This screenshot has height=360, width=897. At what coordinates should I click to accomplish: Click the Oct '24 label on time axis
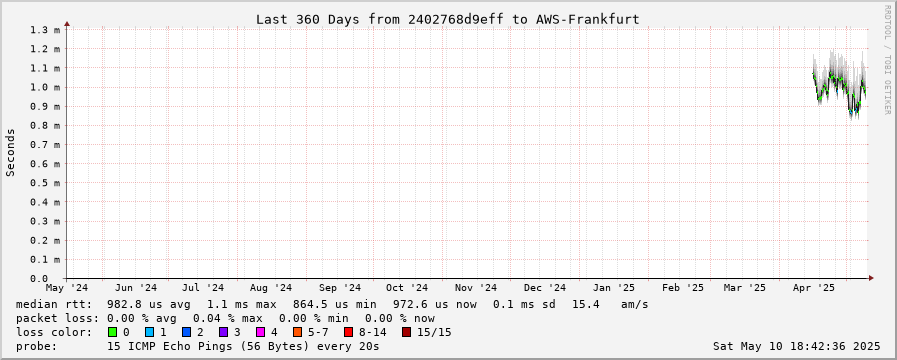click(x=407, y=287)
